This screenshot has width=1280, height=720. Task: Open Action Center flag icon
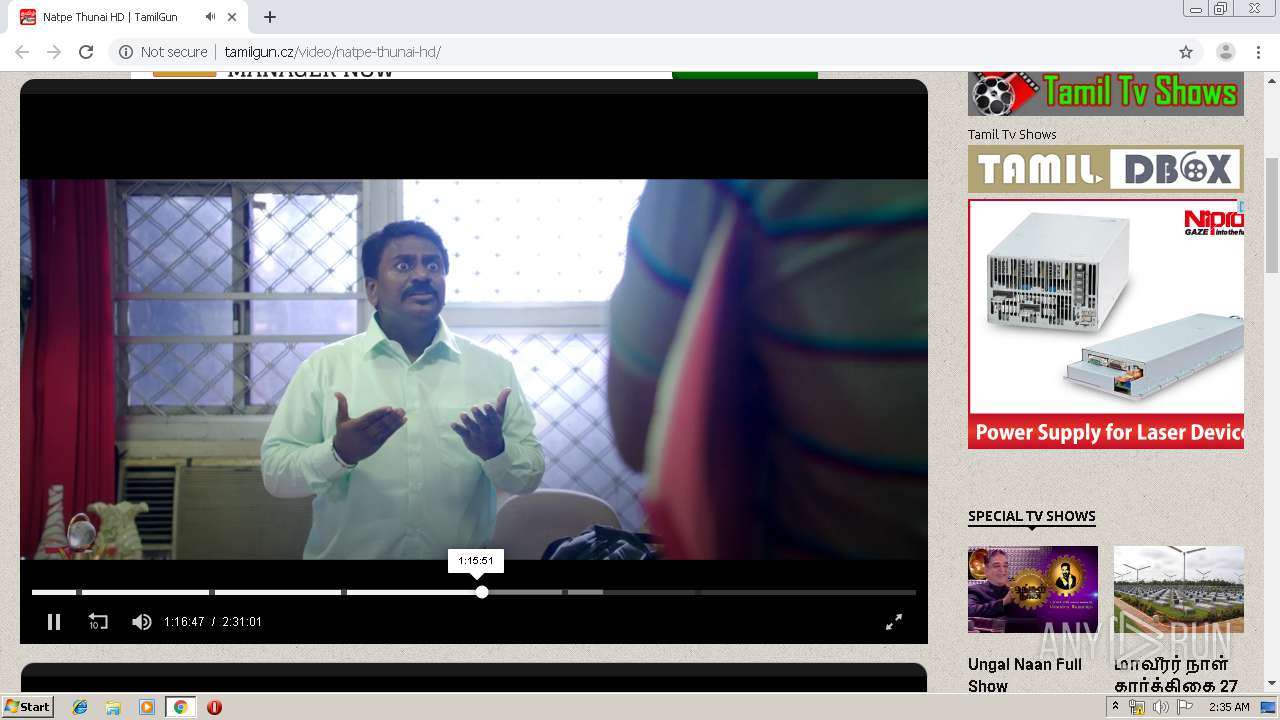pos(1184,707)
